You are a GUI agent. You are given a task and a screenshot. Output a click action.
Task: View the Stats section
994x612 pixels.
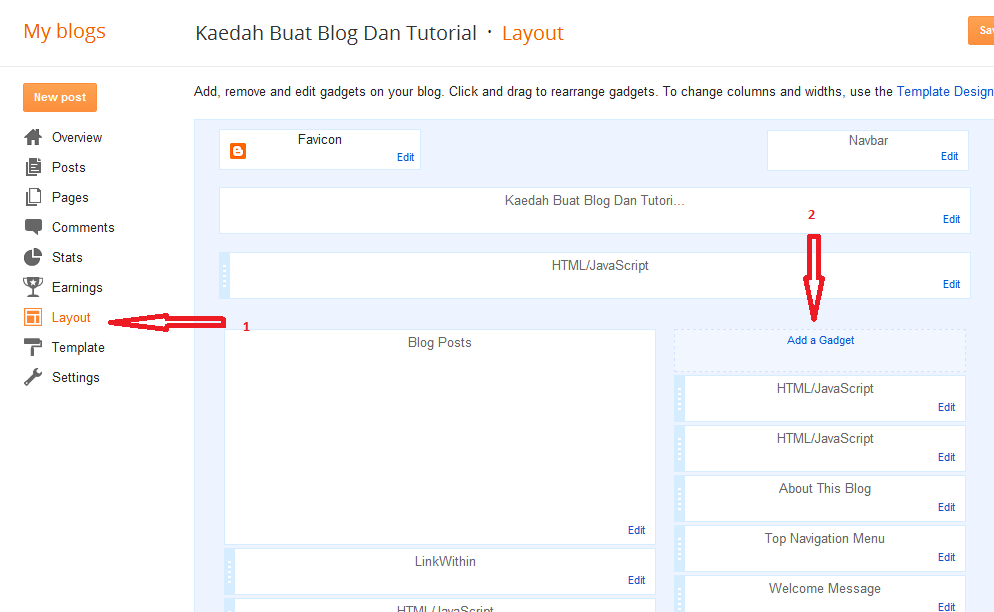(x=67, y=257)
